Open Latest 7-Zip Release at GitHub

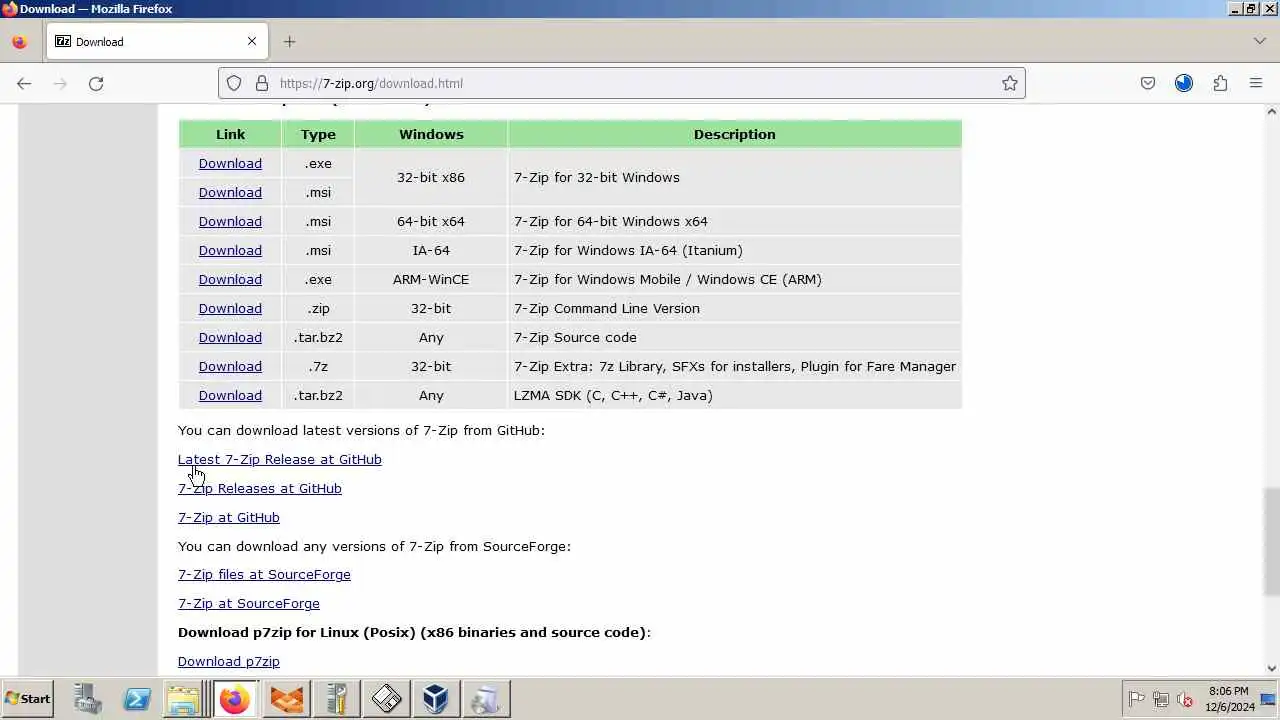coord(280,460)
